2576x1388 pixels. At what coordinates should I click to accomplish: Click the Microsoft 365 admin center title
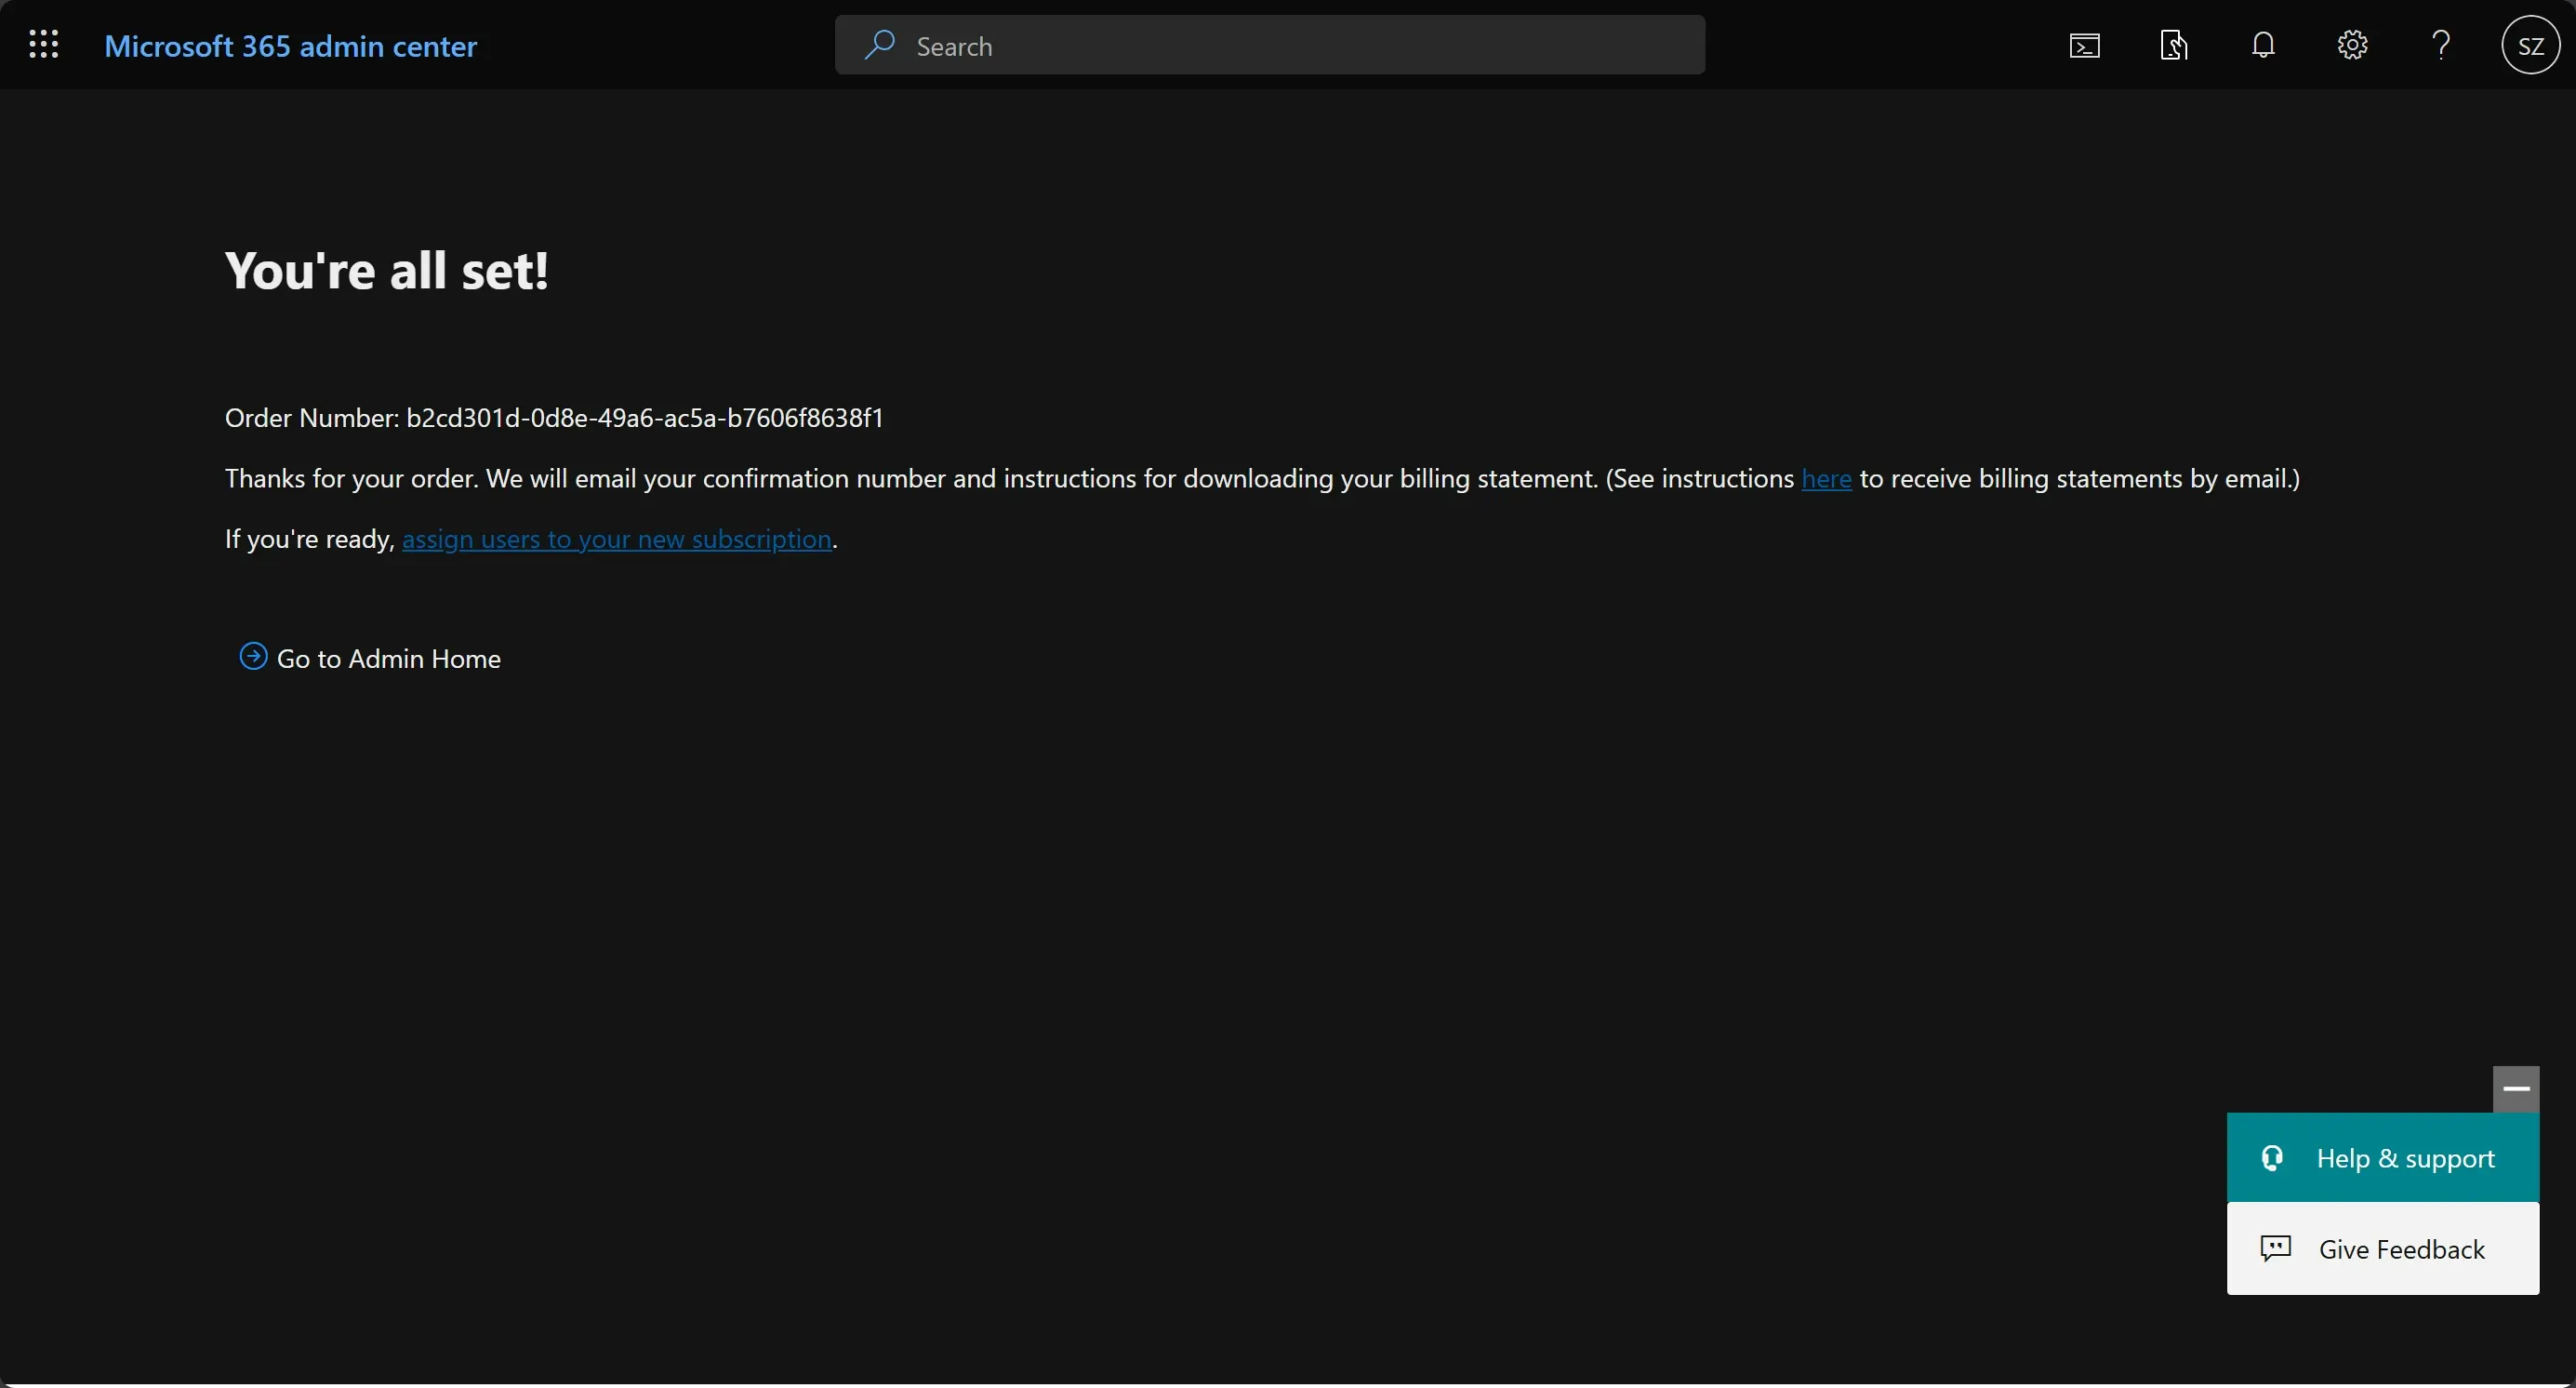click(x=290, y=46)
